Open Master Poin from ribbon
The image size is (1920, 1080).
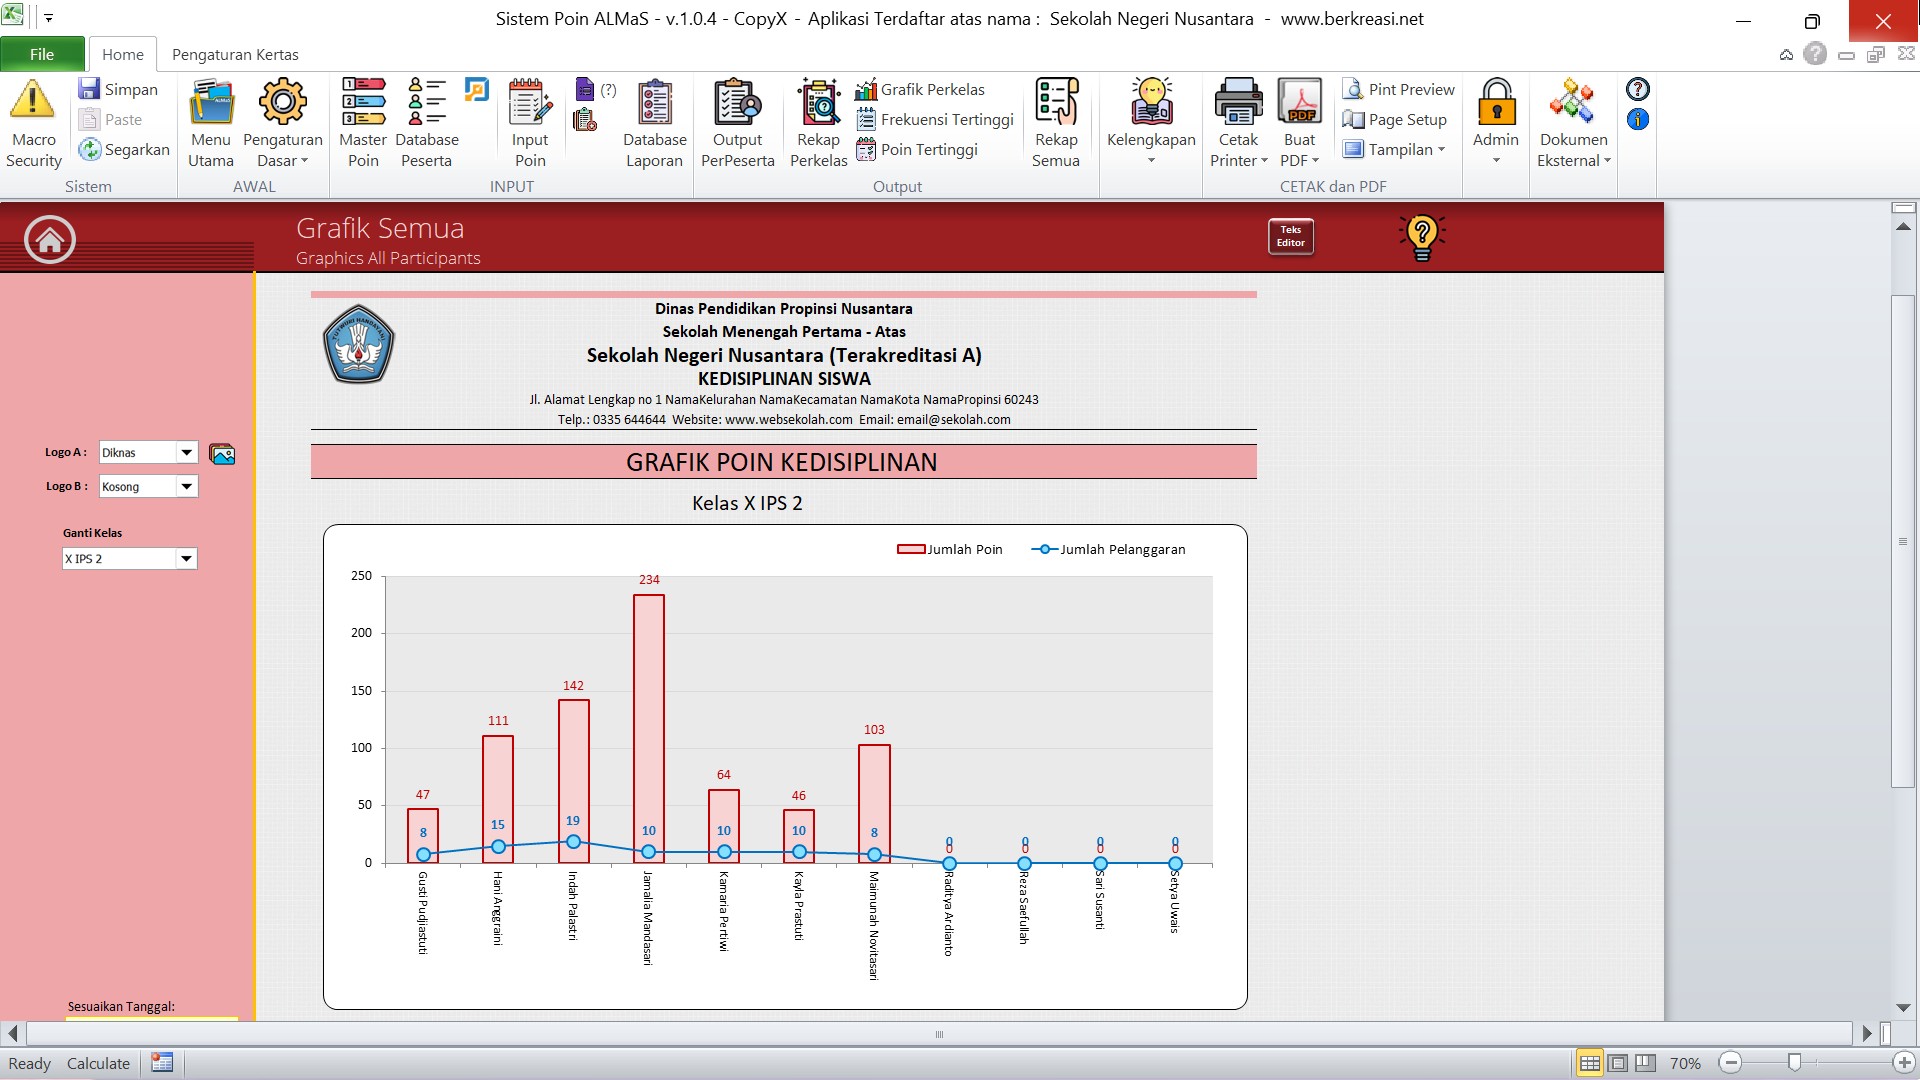coord(363,101)
